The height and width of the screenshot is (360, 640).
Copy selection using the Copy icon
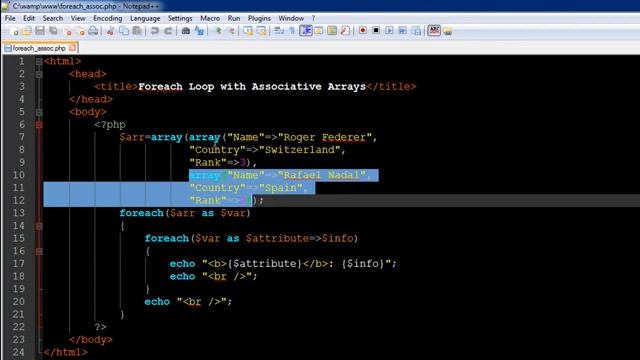(x=124, y=31)
